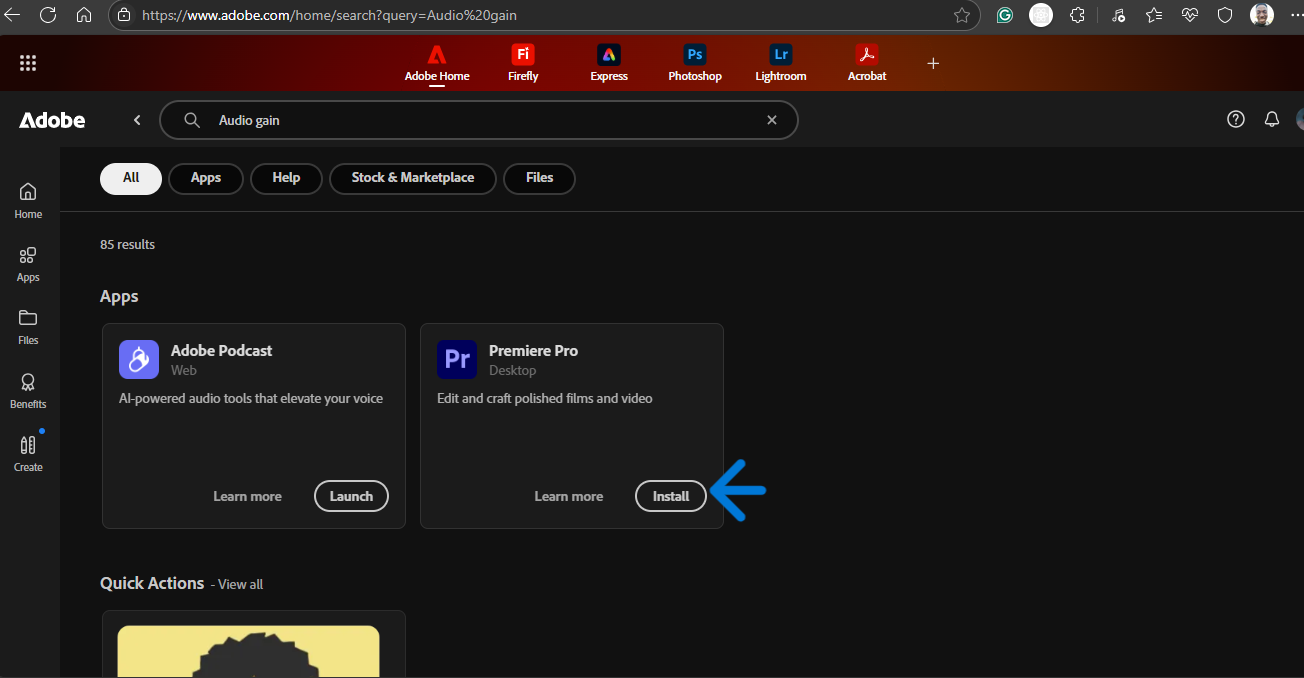Open Acrobat from the top bar

coord(867,63)
